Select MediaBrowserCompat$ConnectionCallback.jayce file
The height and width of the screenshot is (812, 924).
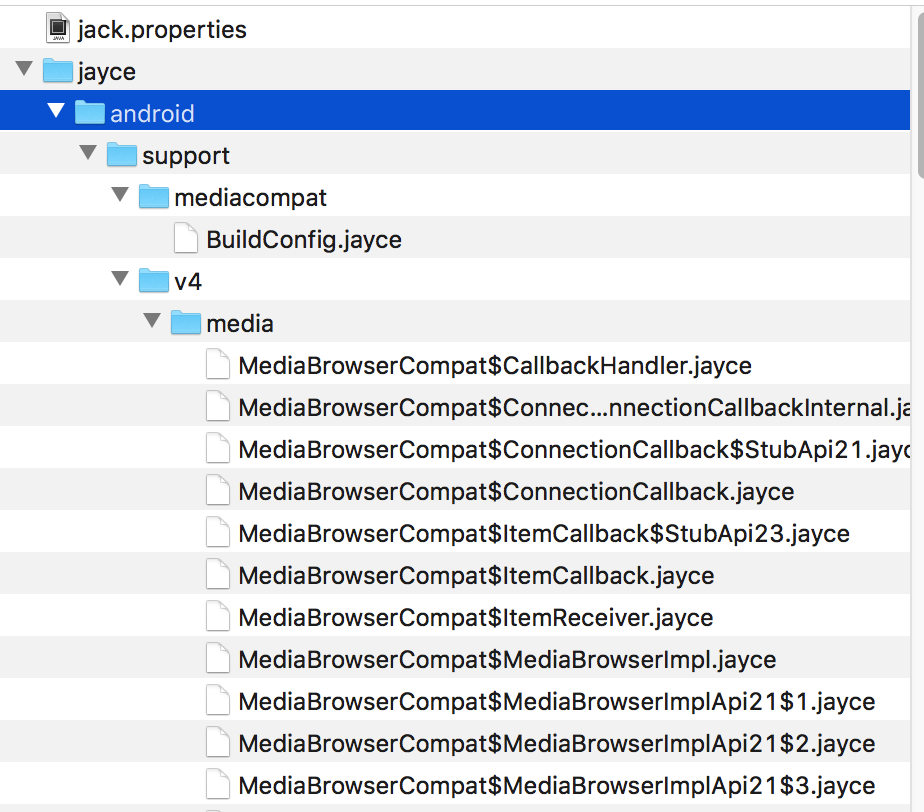(515, 491)
